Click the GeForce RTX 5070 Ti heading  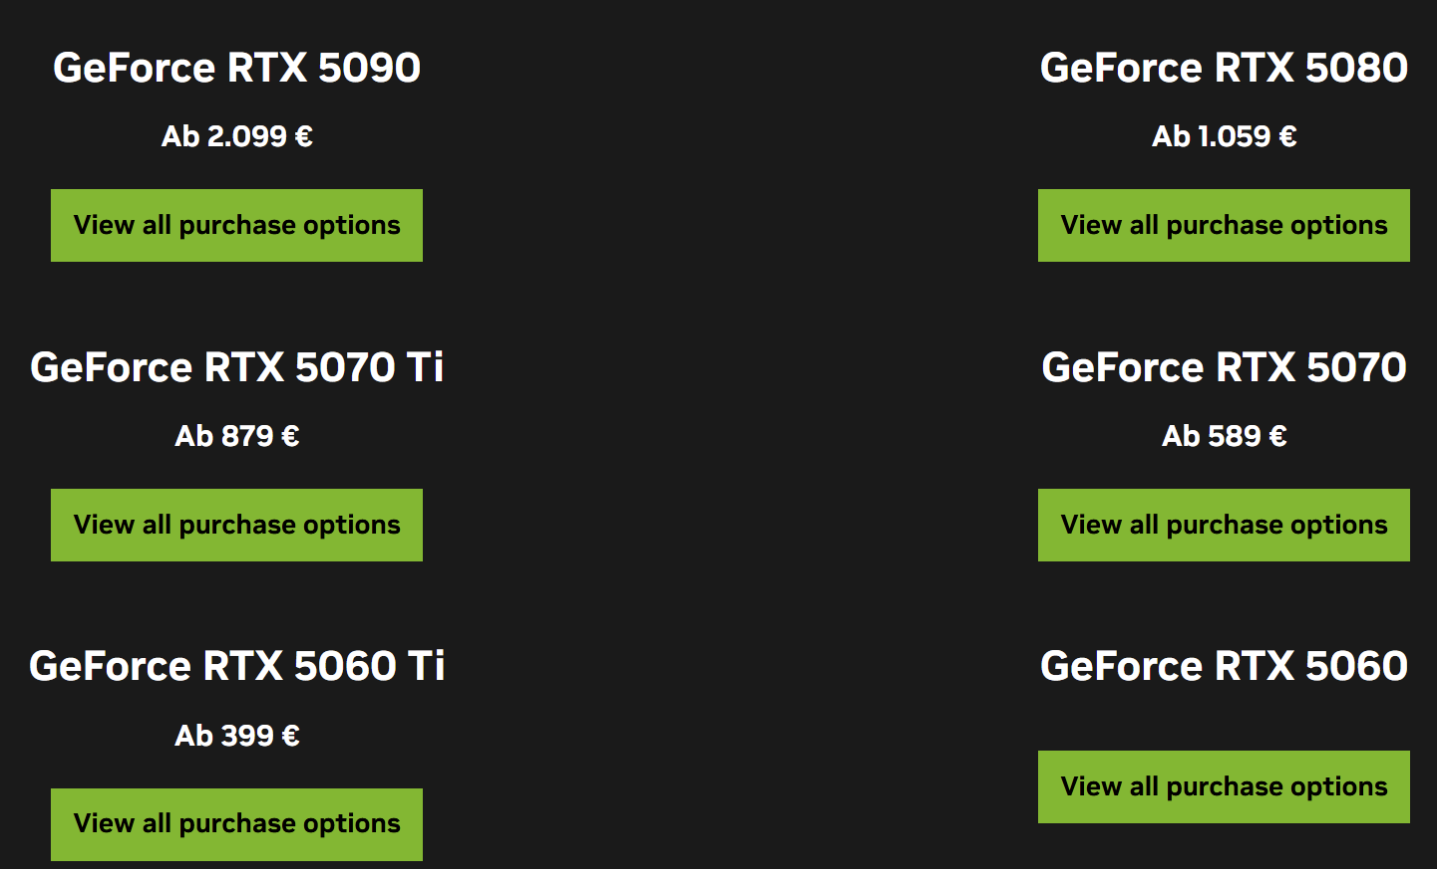click(237, 367)
